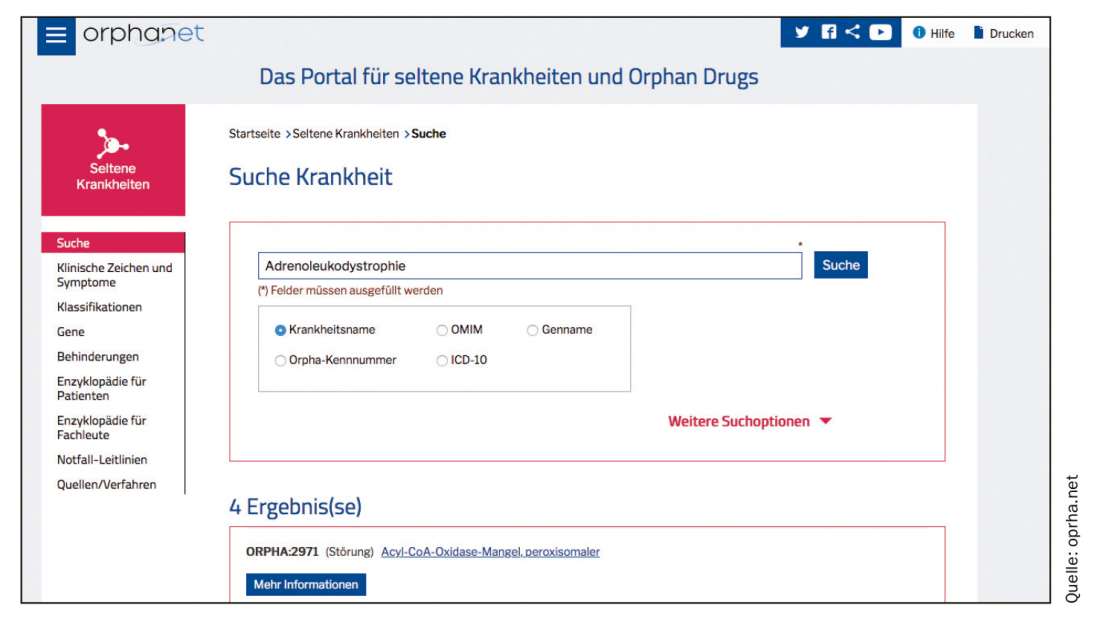Click the share icon in header
The height and width of the screenshot is (625, 1100).
(x=852, y=32)
